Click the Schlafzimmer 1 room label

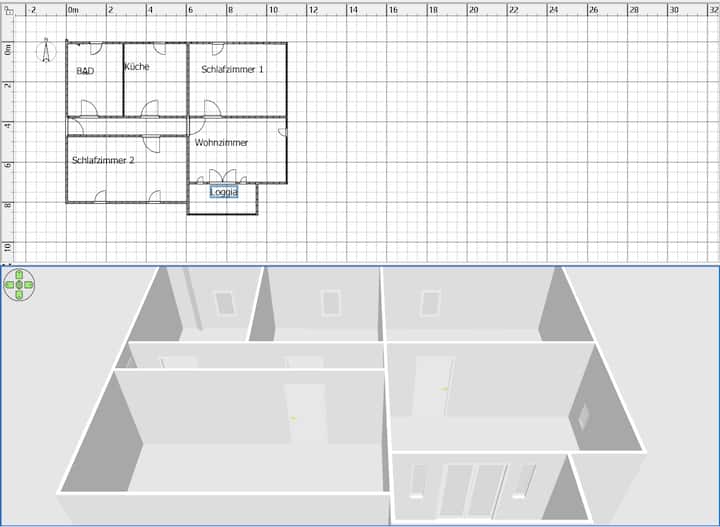click(232, 70)
